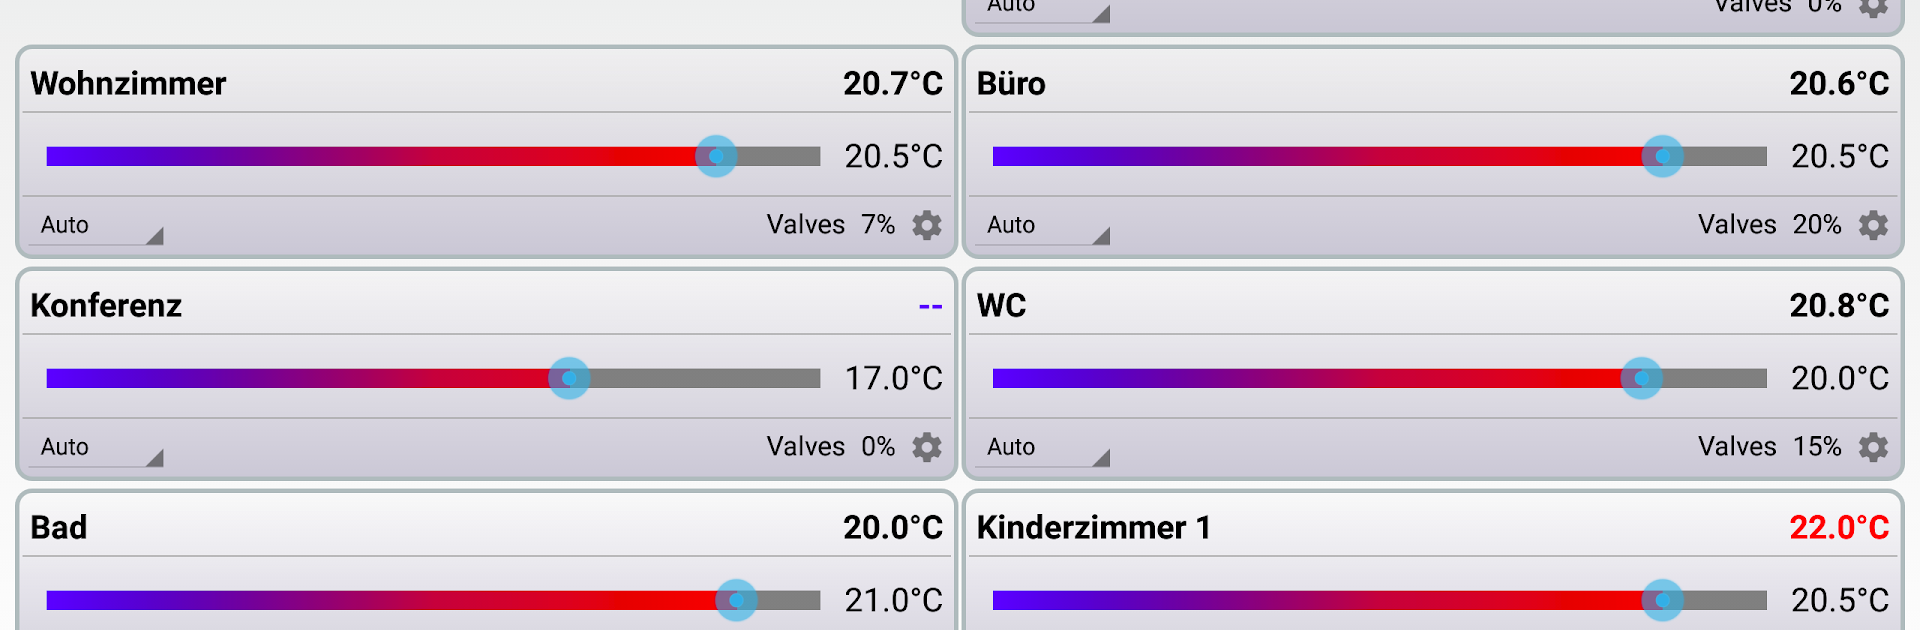Image resolution: width=1920 pixels, height=630 pixels.
Task: Click the Wohnzimmer room title
Action: coord(128,83)
